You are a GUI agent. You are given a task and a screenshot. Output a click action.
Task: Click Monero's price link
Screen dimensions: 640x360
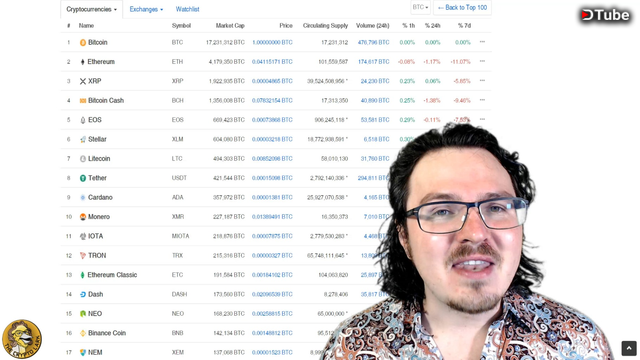click(x=272, y=217)
